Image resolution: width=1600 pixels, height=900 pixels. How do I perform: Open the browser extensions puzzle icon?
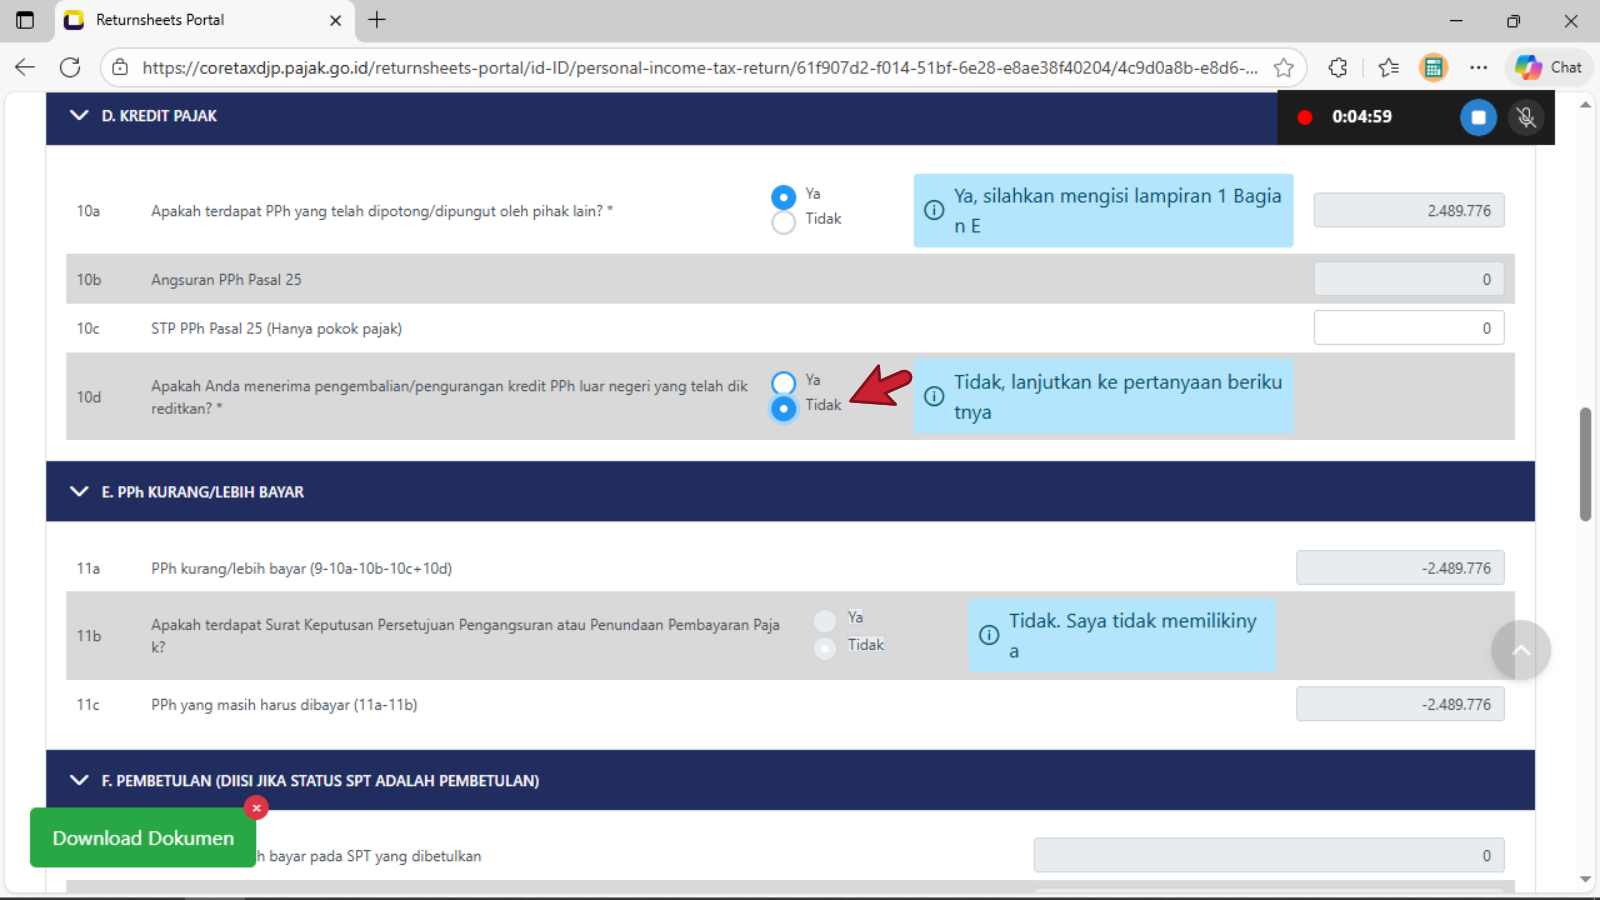1337,67
